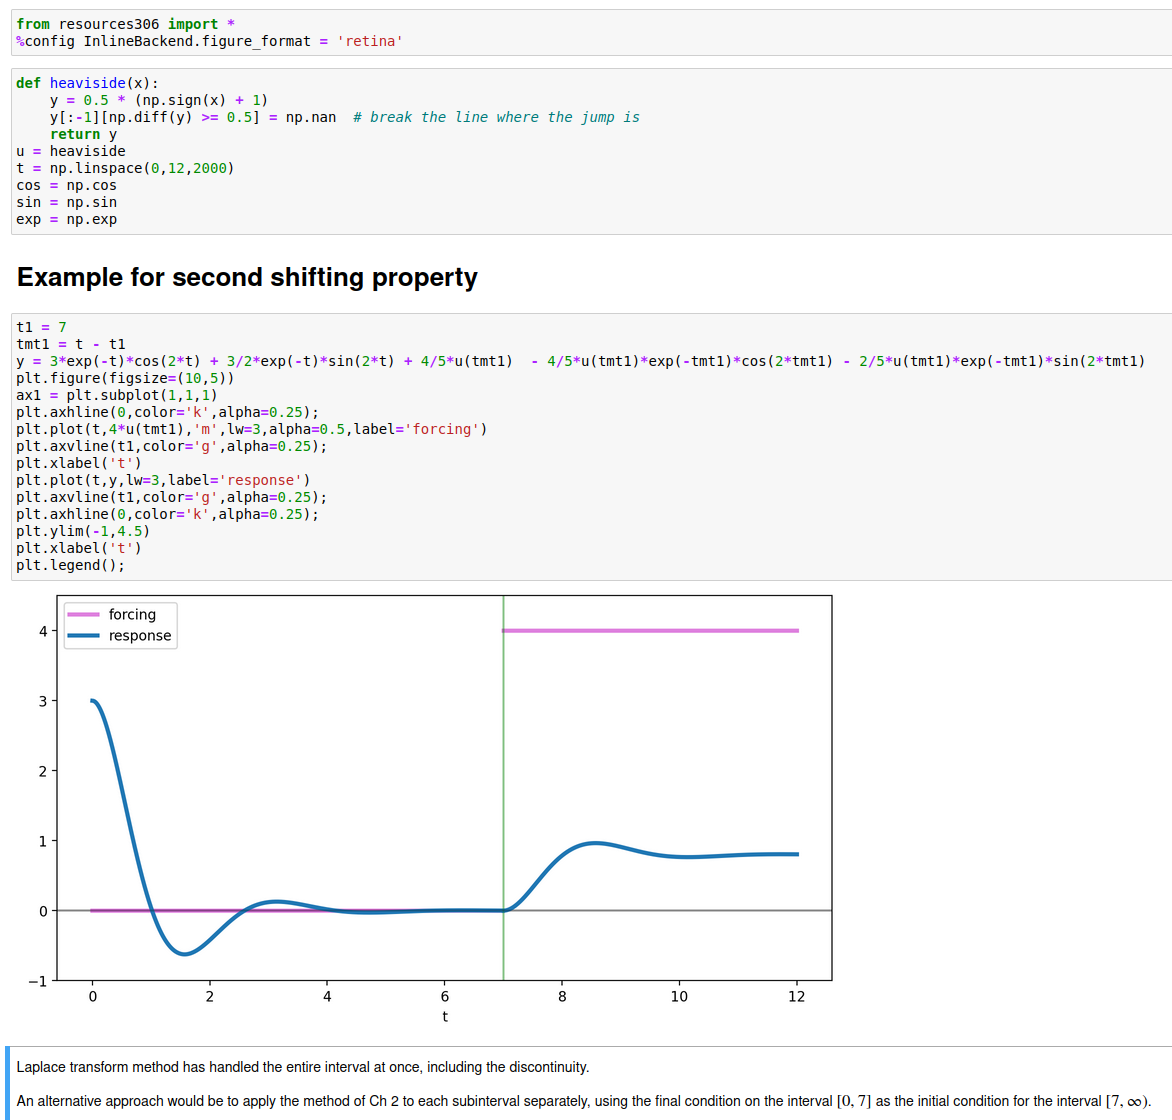The image size is (1172, 1120).
Task: Click the blue response swatch in legend
Action: [83, 636]
